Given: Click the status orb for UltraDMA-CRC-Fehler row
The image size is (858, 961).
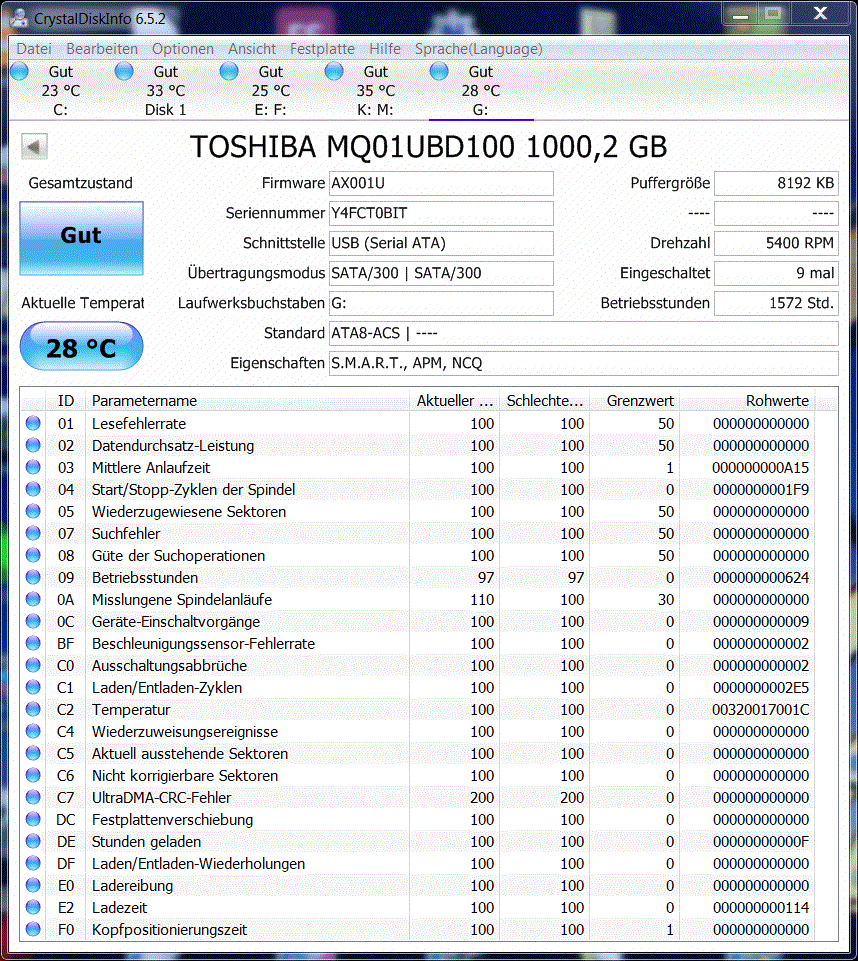Looking at the screenshot, I should tap(33, 797).
